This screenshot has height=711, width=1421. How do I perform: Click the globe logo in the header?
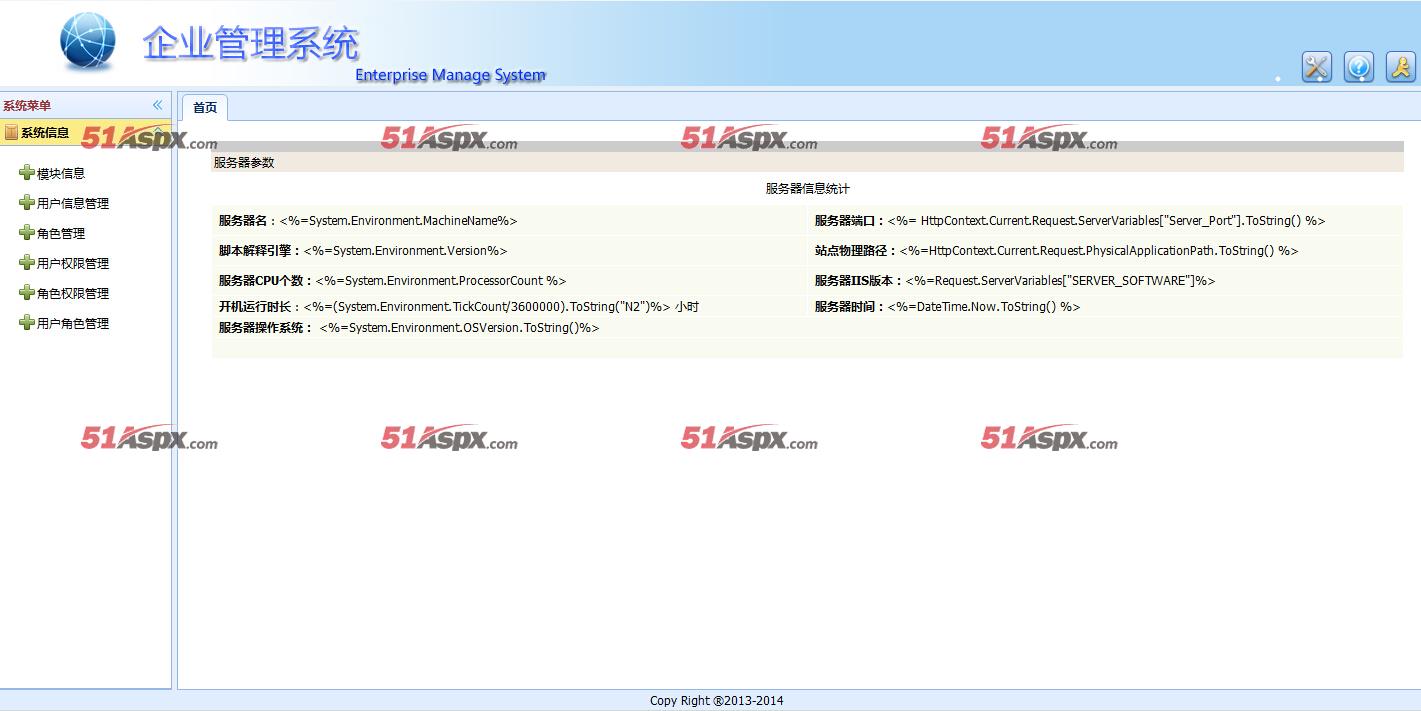pos(88,42)
